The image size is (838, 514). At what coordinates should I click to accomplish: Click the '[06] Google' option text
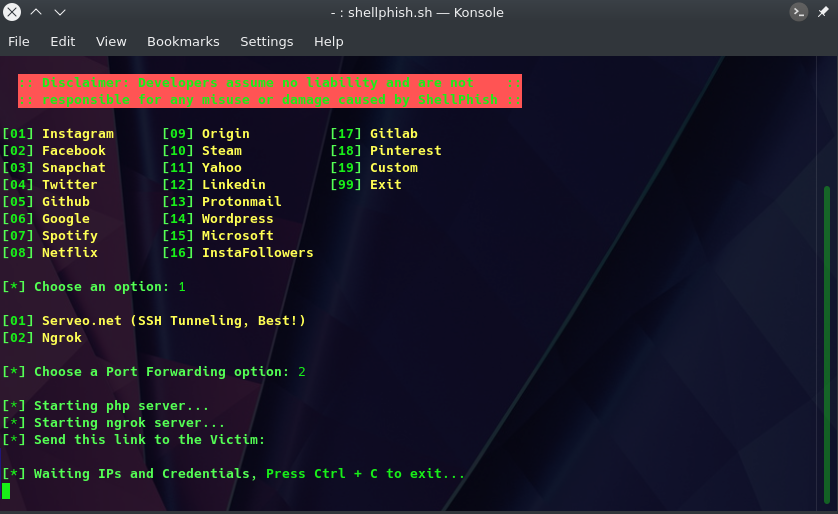point(46,219)
